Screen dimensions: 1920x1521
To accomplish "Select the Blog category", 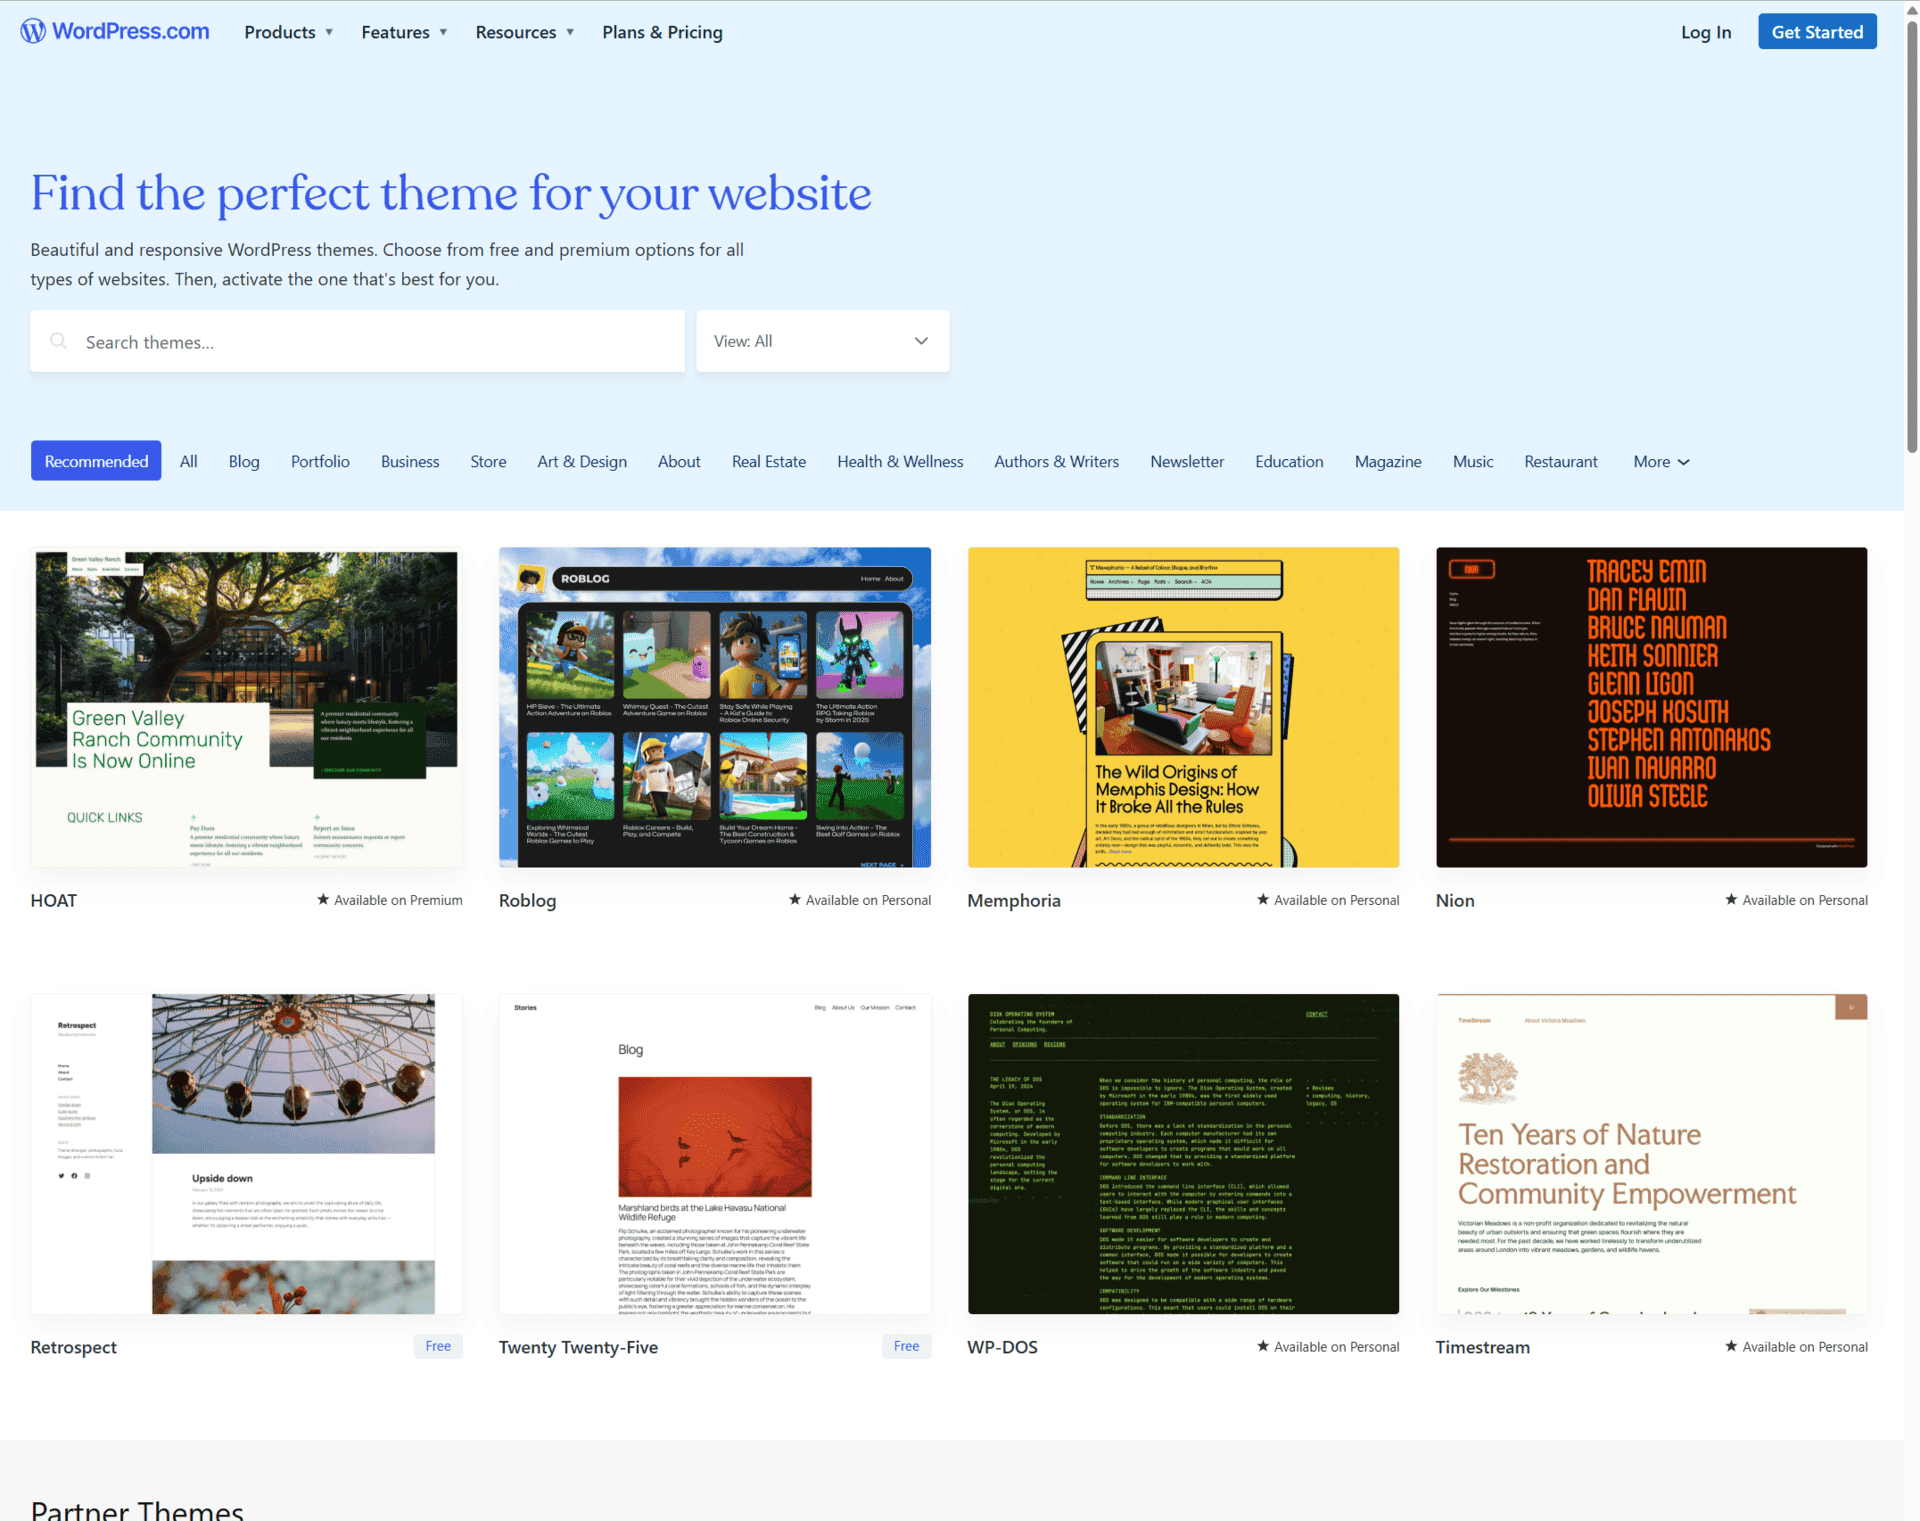I will 244,461.
